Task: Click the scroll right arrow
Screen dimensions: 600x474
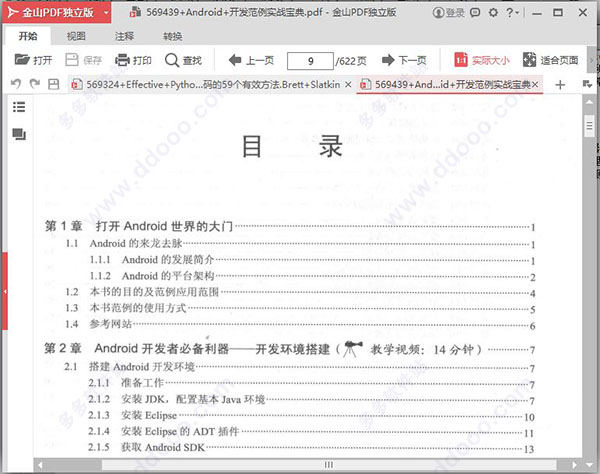Action: [x=574, y=465]
